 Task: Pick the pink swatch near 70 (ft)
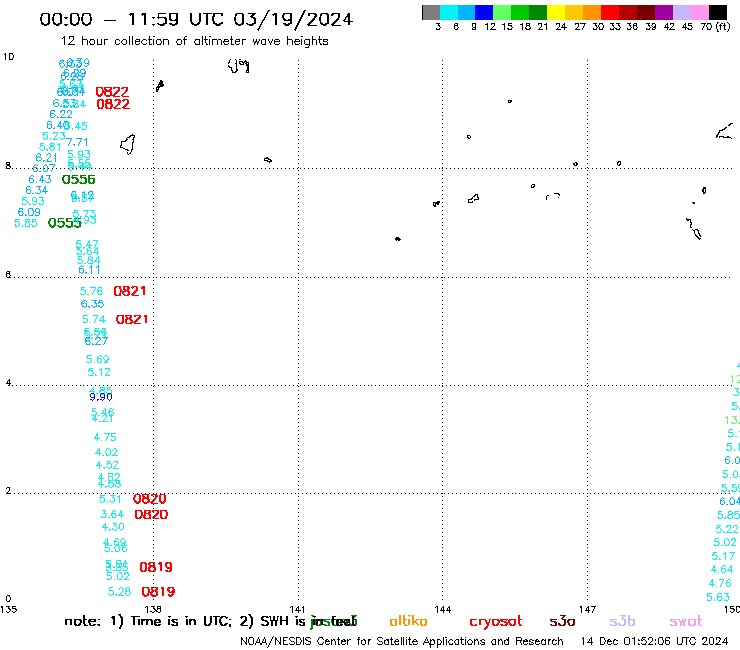[x=699, y=12]
